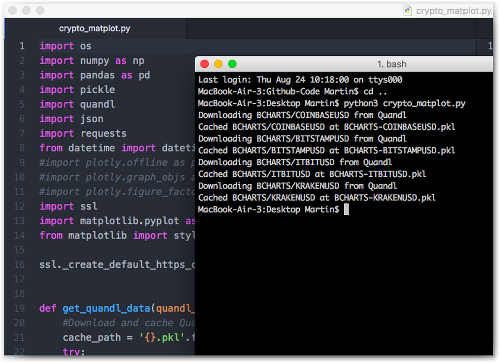This screenshot has height=363, width=500.
Task: Click the 1. bash terminal title
Action: tap(392, 64)
